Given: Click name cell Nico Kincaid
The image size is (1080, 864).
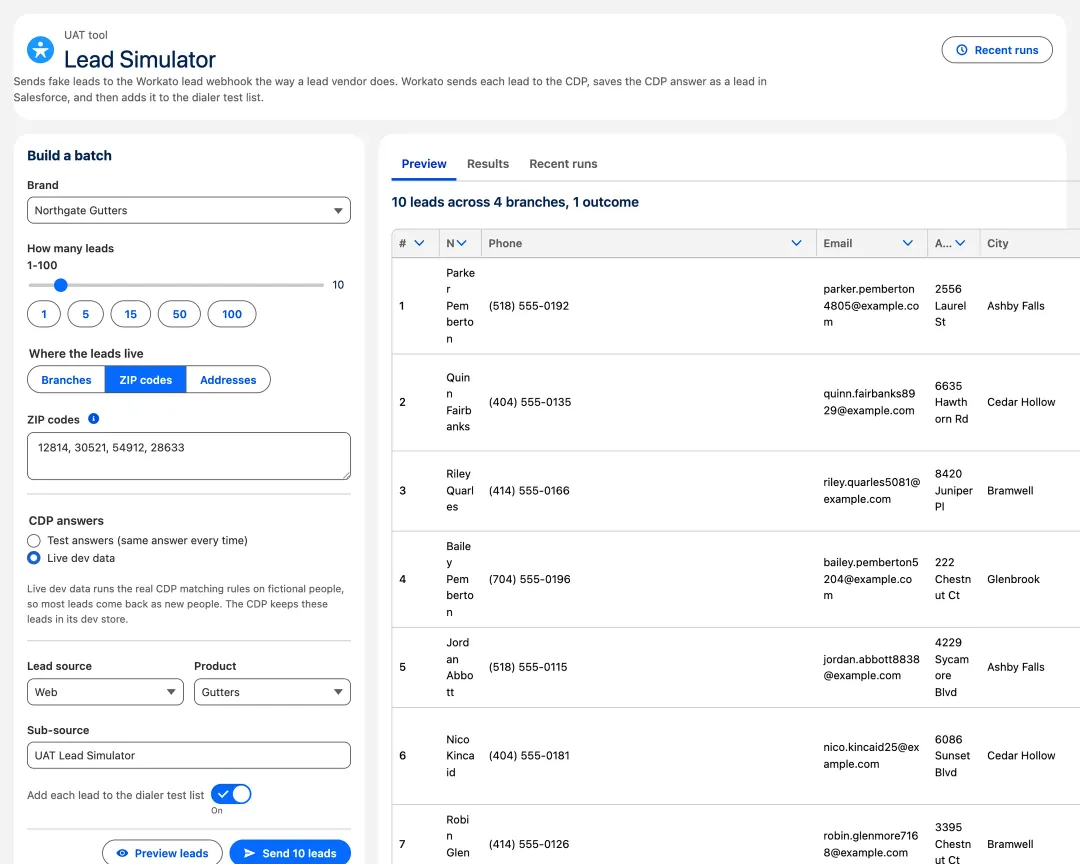Looking at the screenshot, I should click(460, 755).
